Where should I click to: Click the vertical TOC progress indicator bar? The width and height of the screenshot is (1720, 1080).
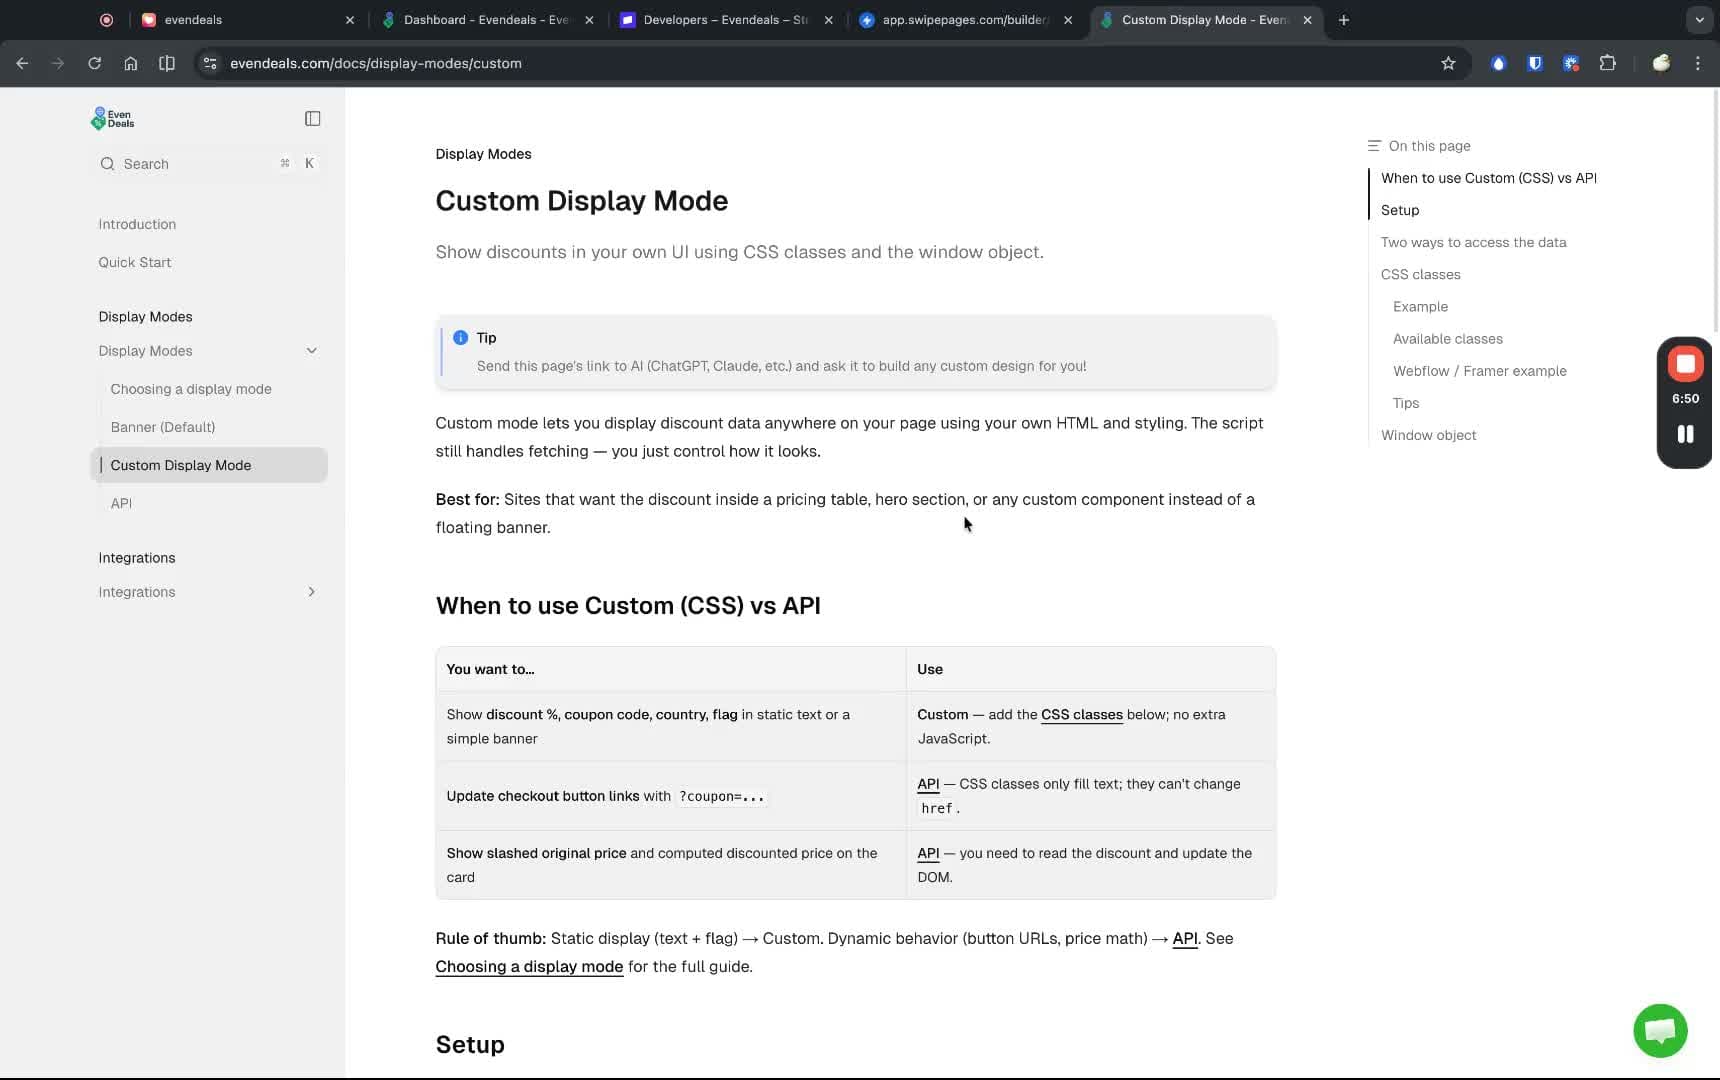point(1371,194)
